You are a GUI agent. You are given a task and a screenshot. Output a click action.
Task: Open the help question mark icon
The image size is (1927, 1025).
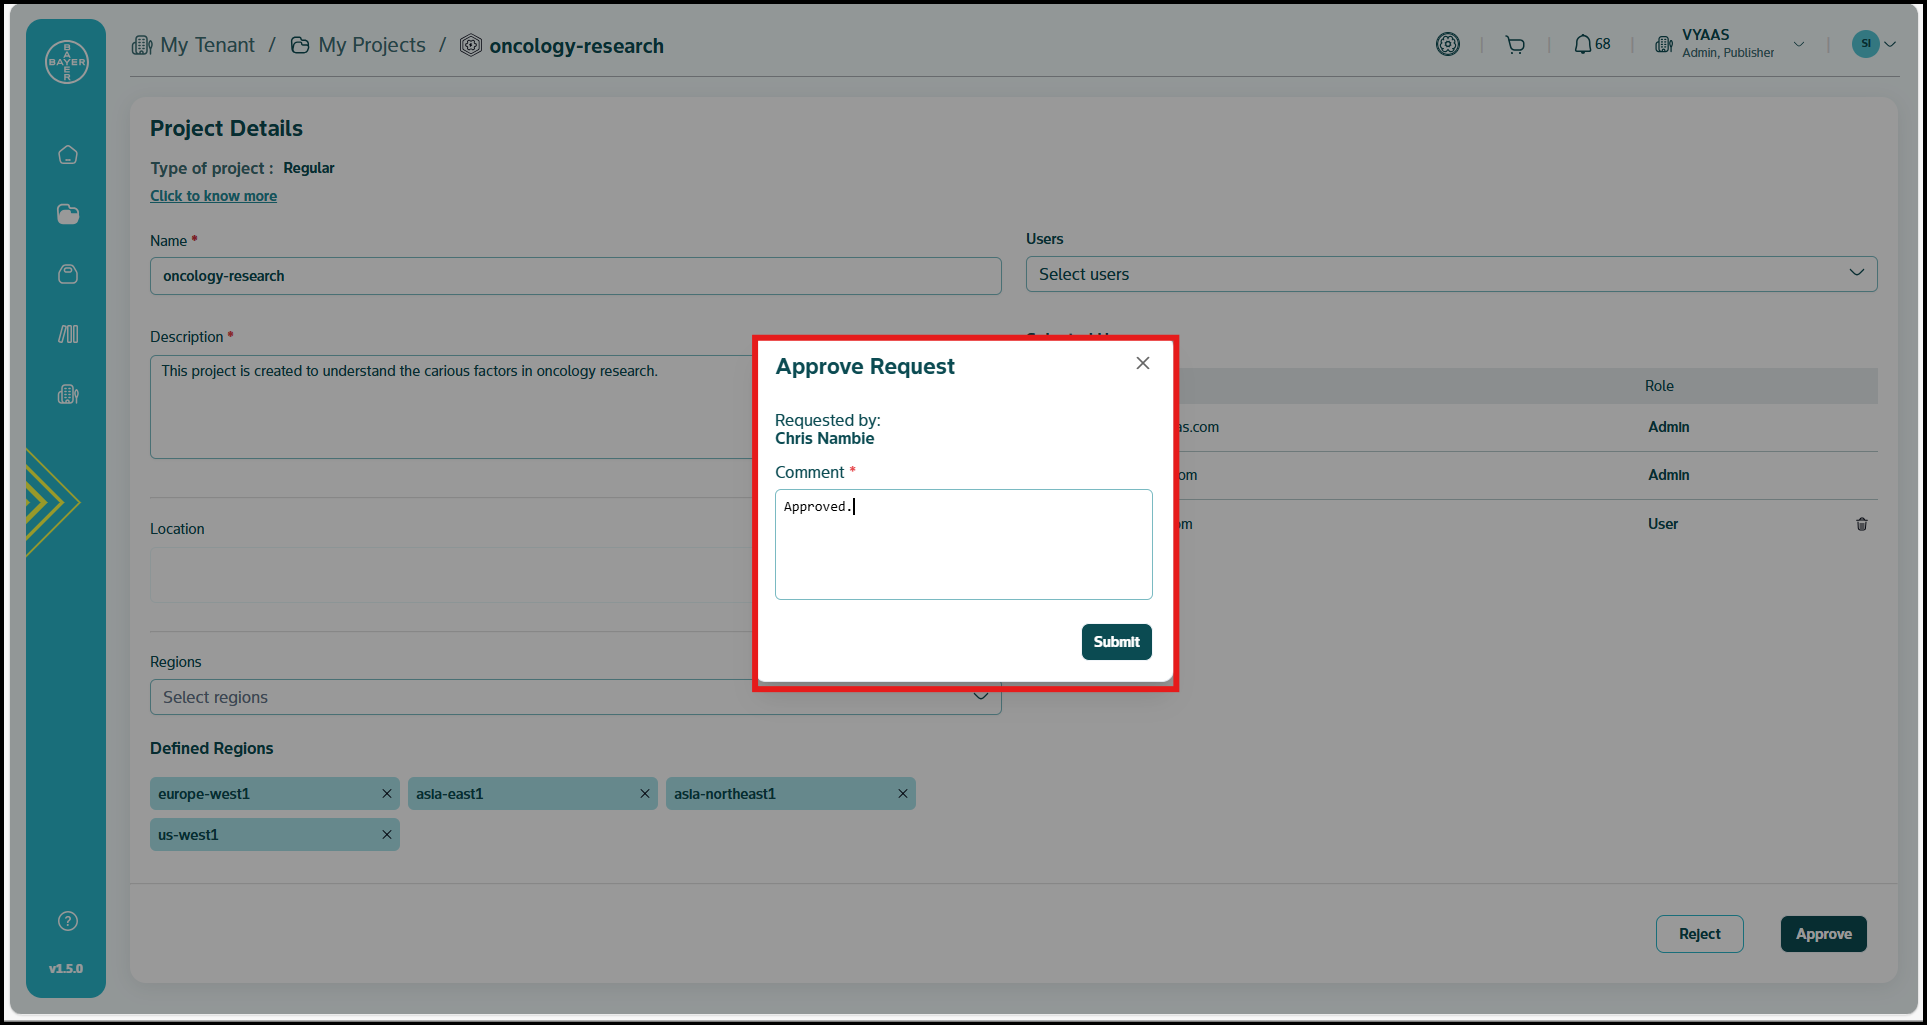coord(68,921)
